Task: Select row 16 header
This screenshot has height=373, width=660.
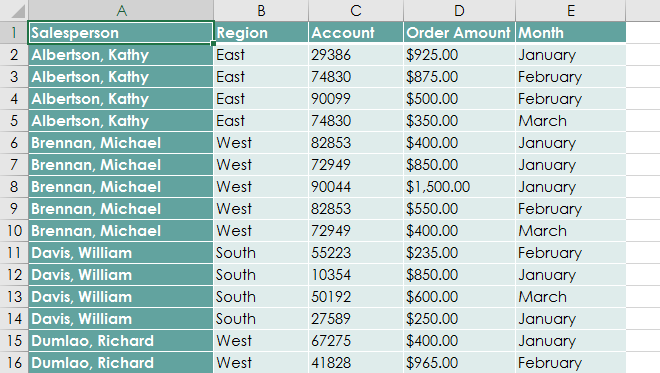Action: 14,362
